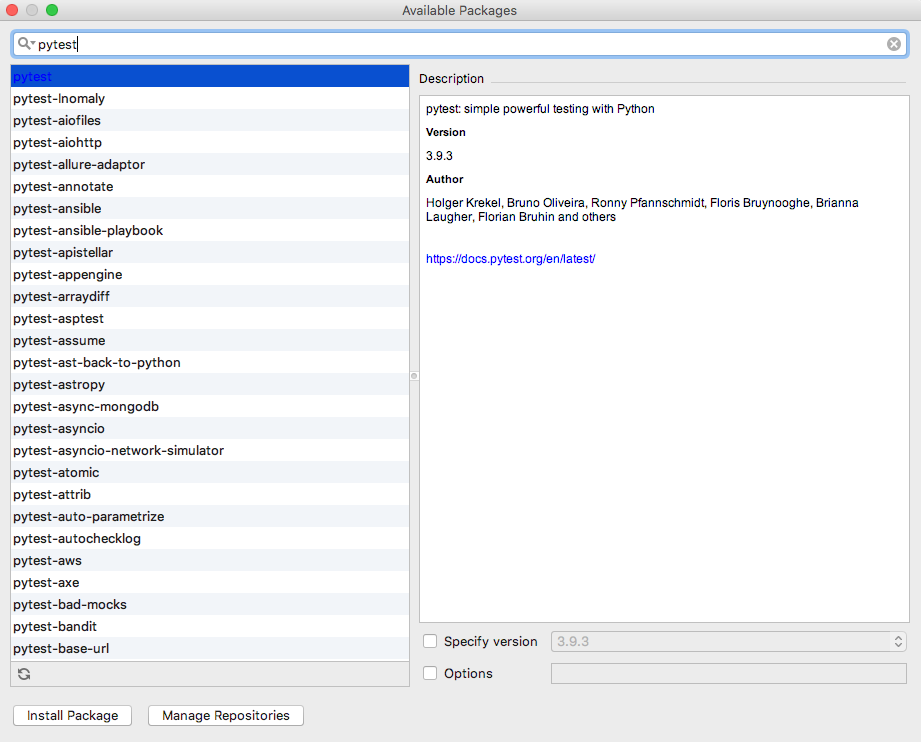Viewport: 921px width, 742px height.
Task: Select pytest-auto-parametrize in the list
Action: click(210, 517)
